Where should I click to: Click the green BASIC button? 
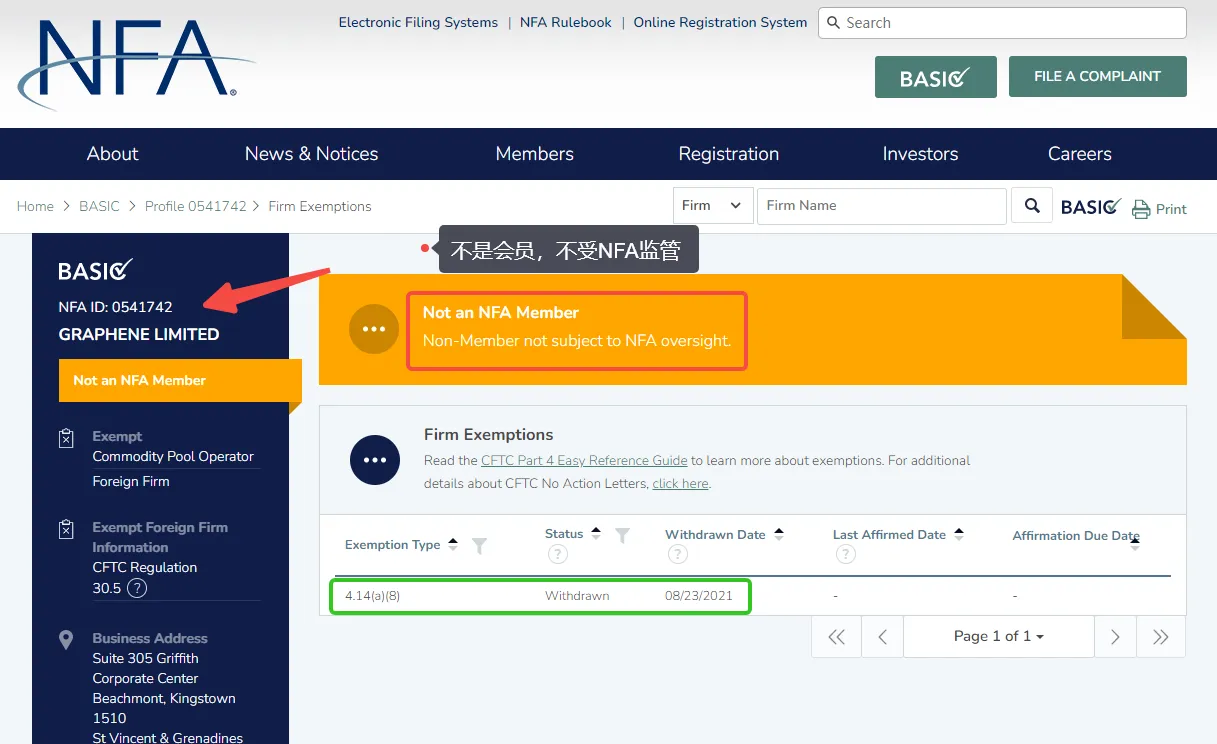point(936,77)
